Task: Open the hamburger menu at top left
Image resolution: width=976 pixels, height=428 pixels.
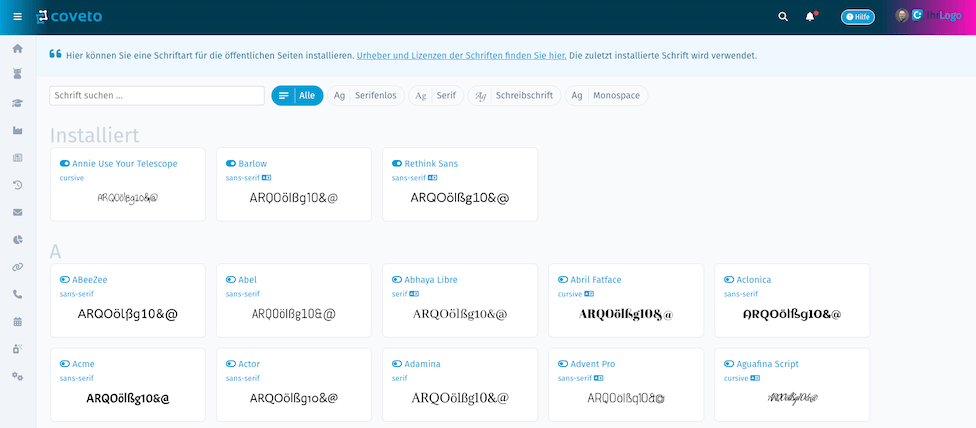Action: pyautogui.click(x=17, y=17)
